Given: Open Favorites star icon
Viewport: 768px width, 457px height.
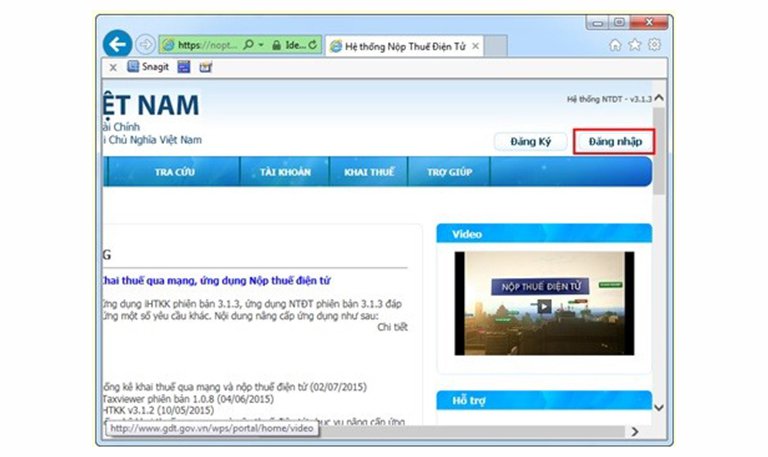Looking at the screenshot, I should pyautogui.click(x=635, y=45).
